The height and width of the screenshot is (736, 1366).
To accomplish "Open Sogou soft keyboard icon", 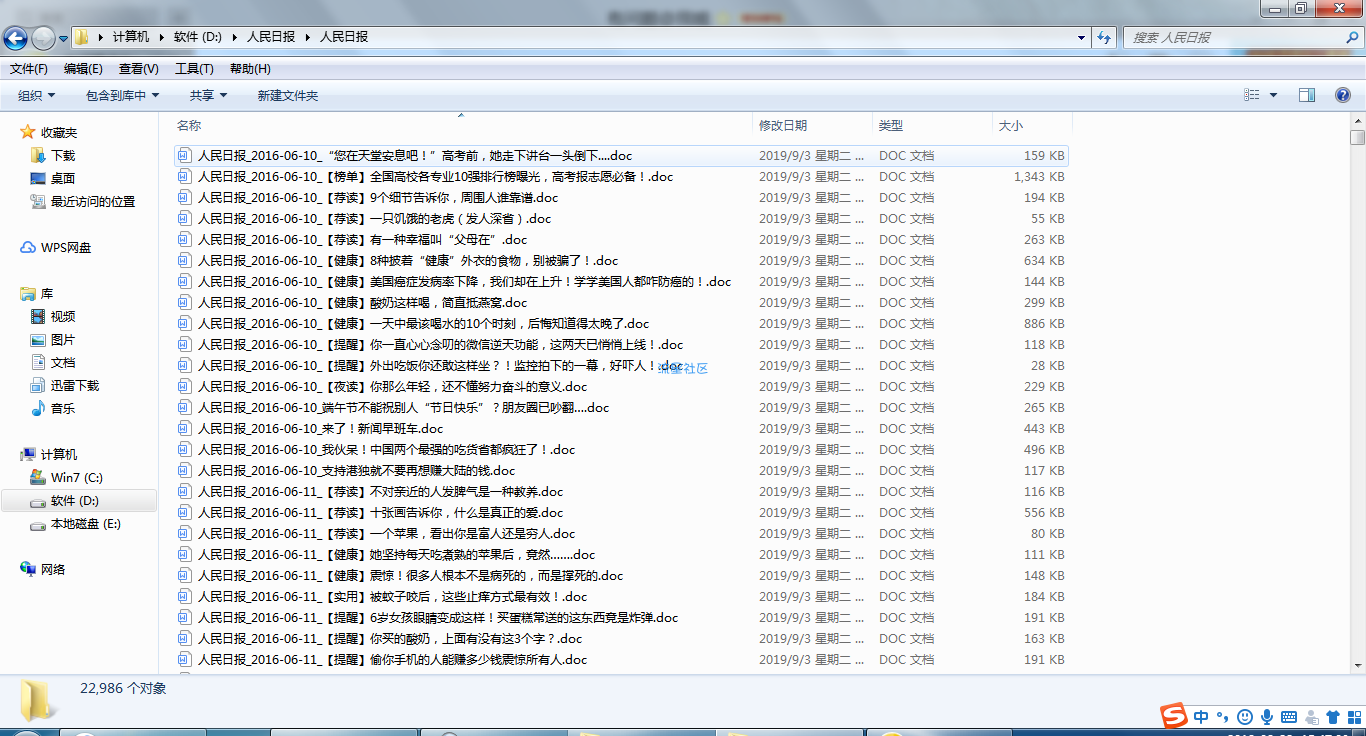I will 1288,716.
